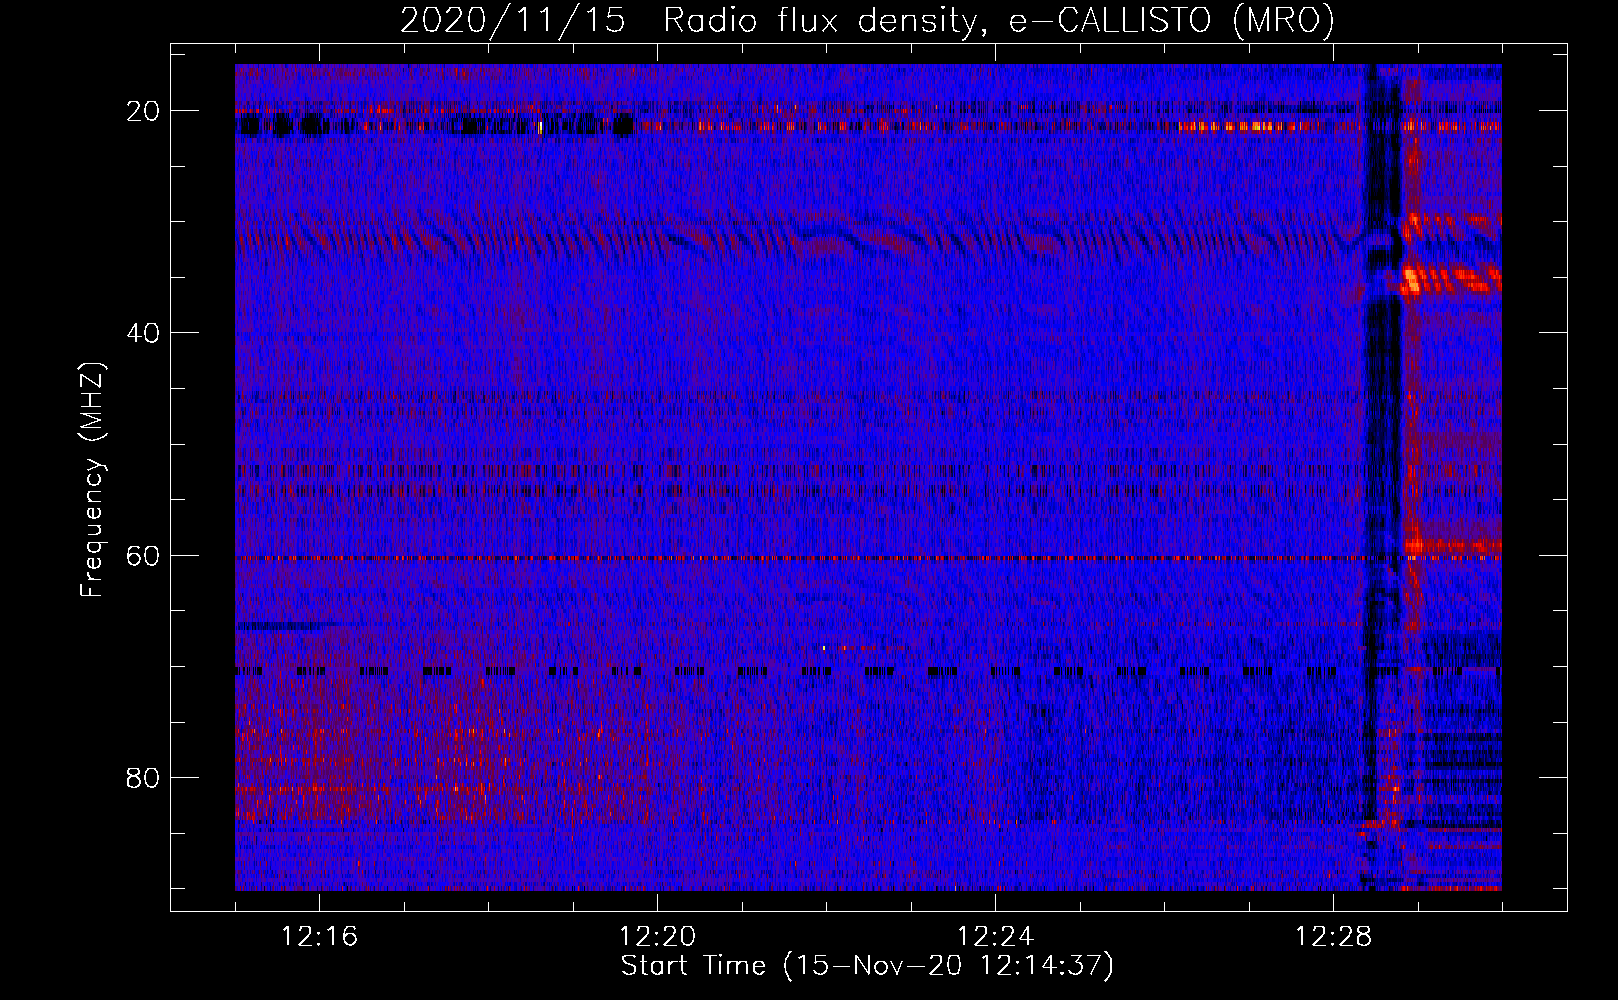Click the 12:28 time tick label
The image size is (1618, 1000).
pos(1333,937)
